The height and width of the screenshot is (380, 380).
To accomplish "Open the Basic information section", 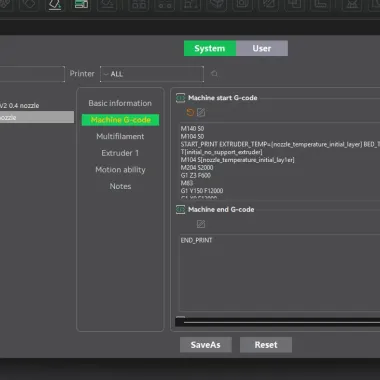I will click(x=120, y=103).
